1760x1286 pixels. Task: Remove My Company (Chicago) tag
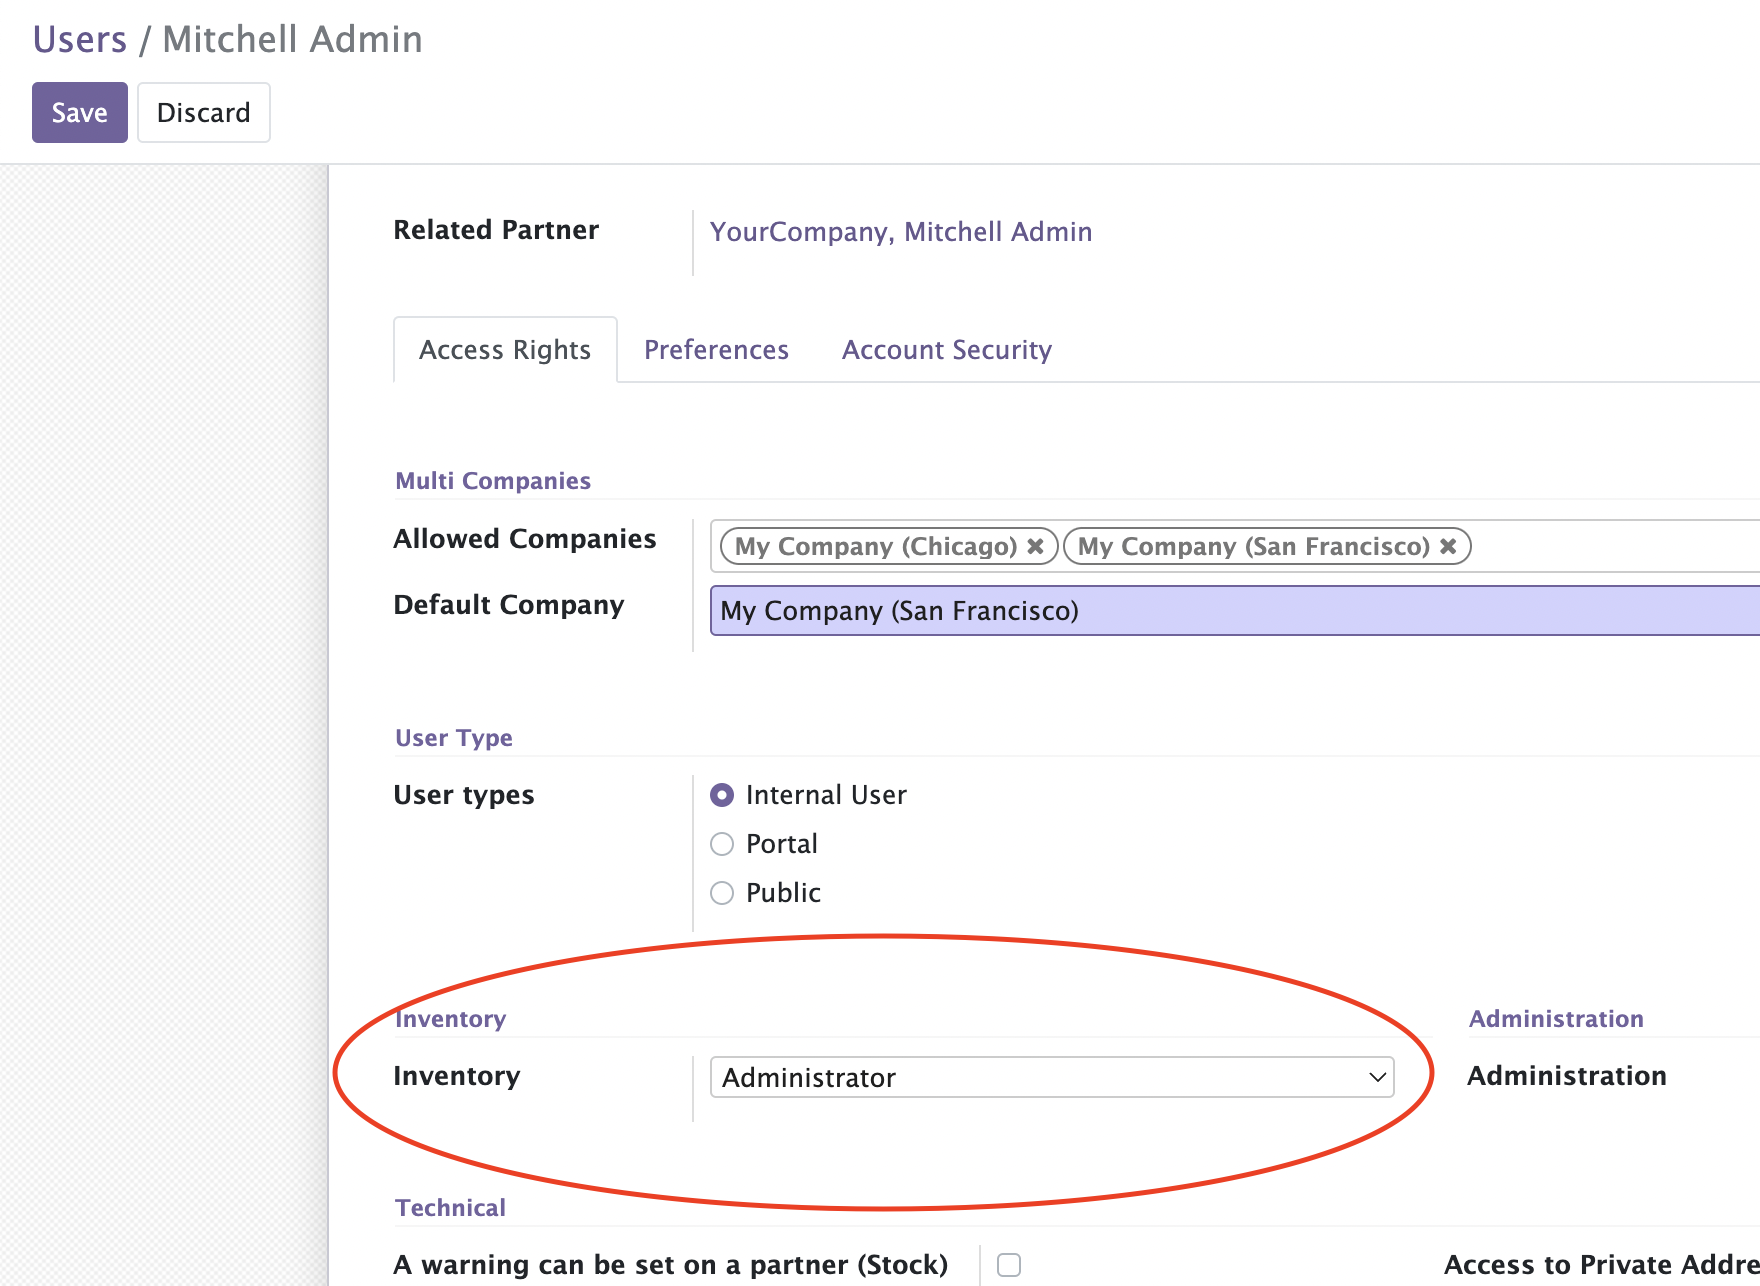click(1036, 546)
